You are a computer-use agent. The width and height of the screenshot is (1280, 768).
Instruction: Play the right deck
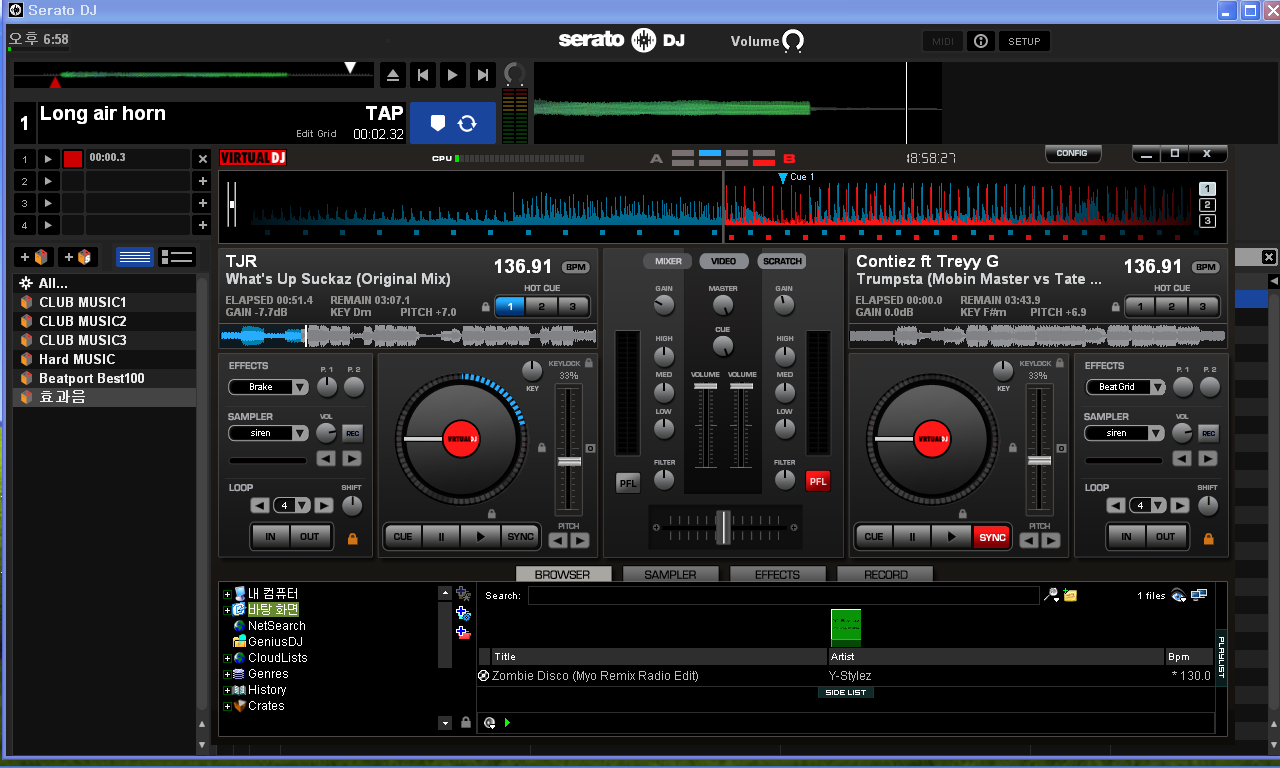pos(952,537)
